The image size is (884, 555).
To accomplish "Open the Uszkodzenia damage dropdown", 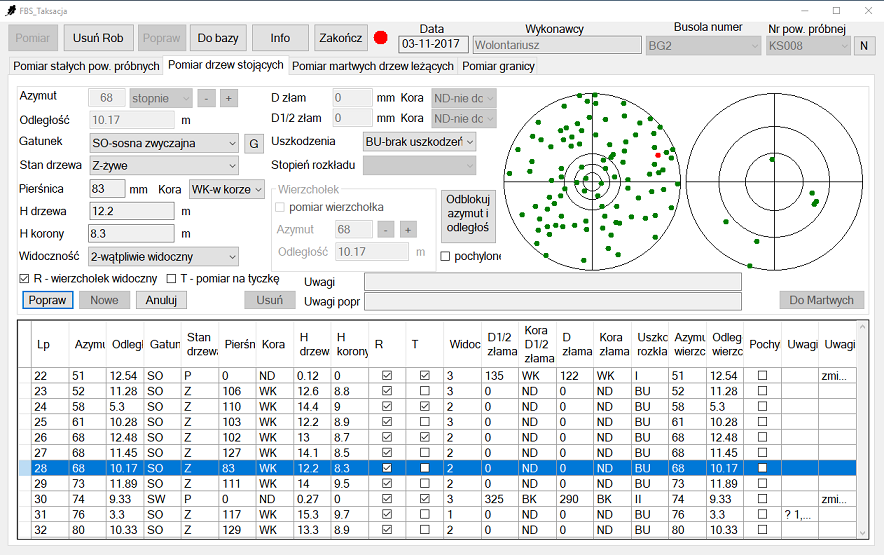I will click(x=419, y=142).
